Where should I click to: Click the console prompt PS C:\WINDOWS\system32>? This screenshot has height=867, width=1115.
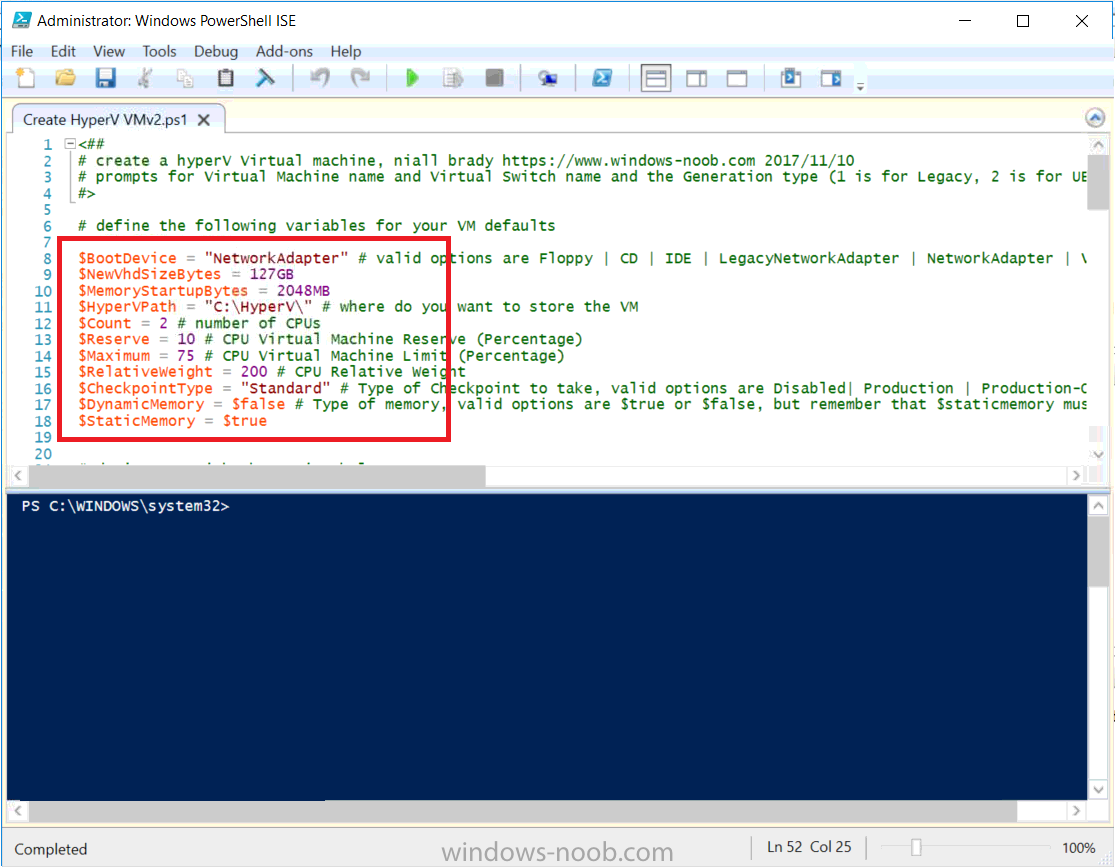coord(125,506)
